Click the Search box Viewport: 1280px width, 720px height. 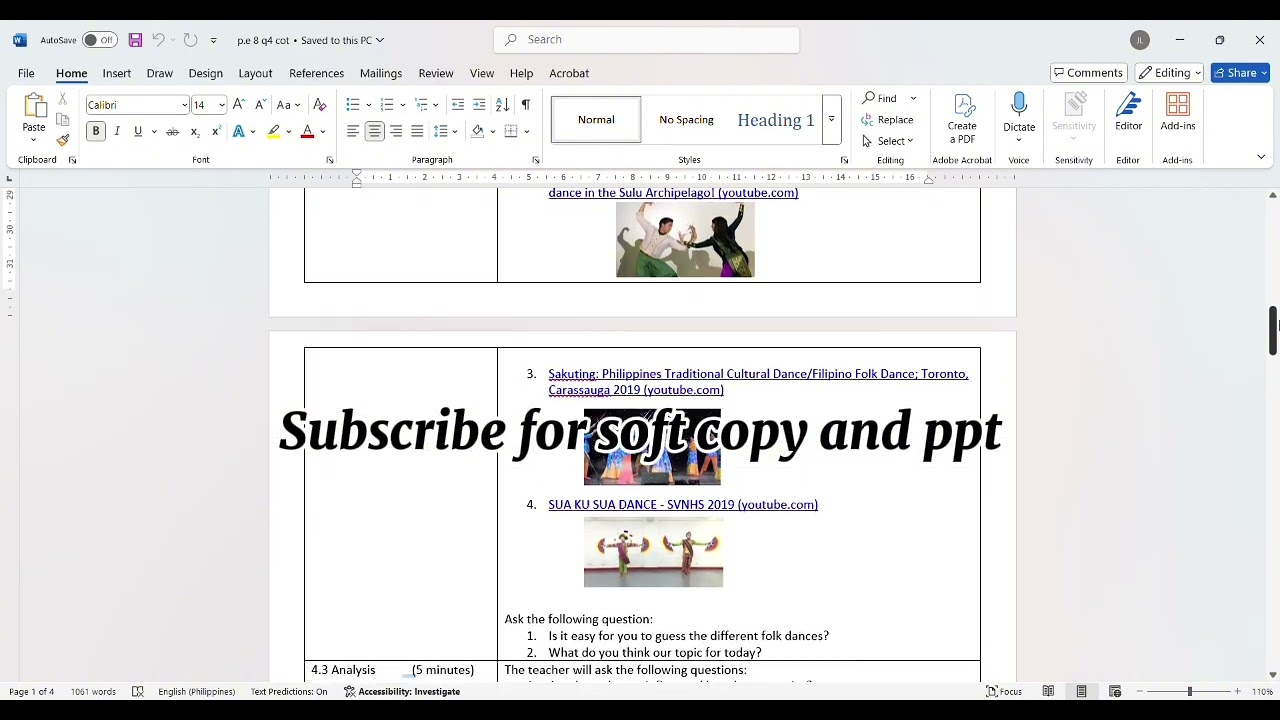pos(647,40)
